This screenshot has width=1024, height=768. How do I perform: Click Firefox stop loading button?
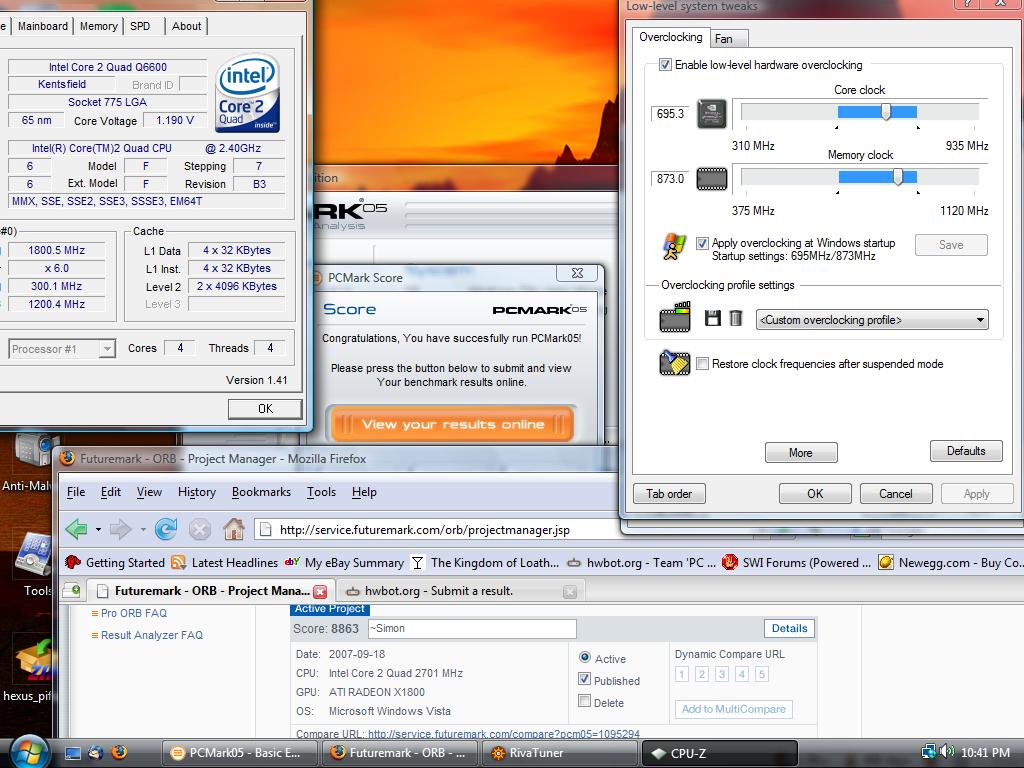coord(200,529)
